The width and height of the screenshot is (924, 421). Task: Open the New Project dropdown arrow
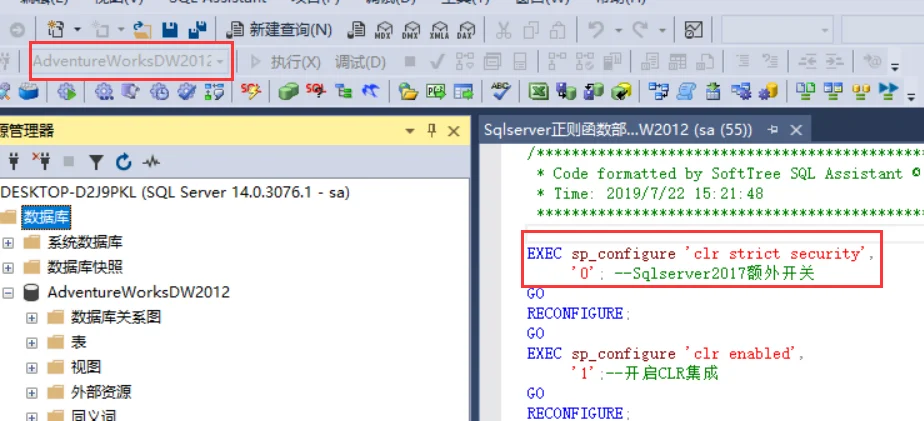click(x=77, y=29)
